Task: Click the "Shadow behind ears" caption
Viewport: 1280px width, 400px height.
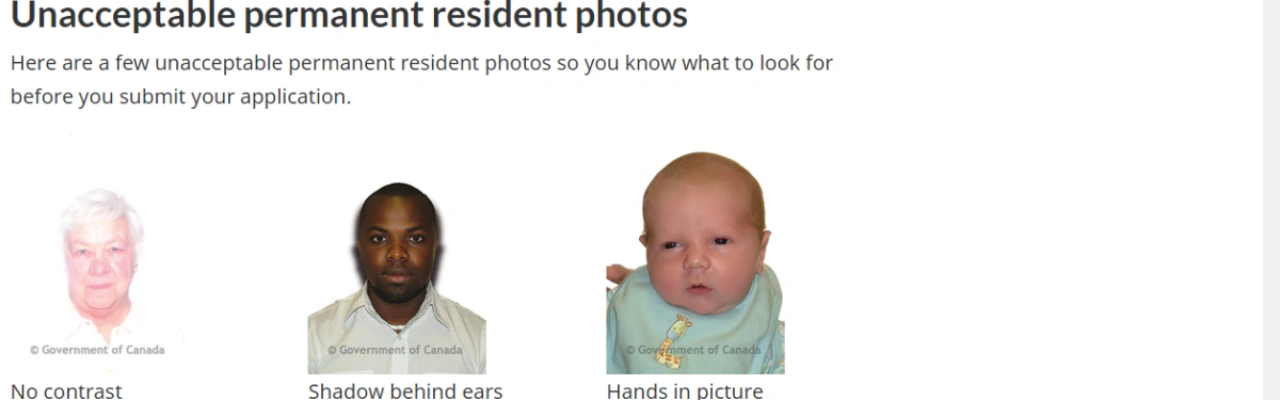Action: tap(405, 391)
